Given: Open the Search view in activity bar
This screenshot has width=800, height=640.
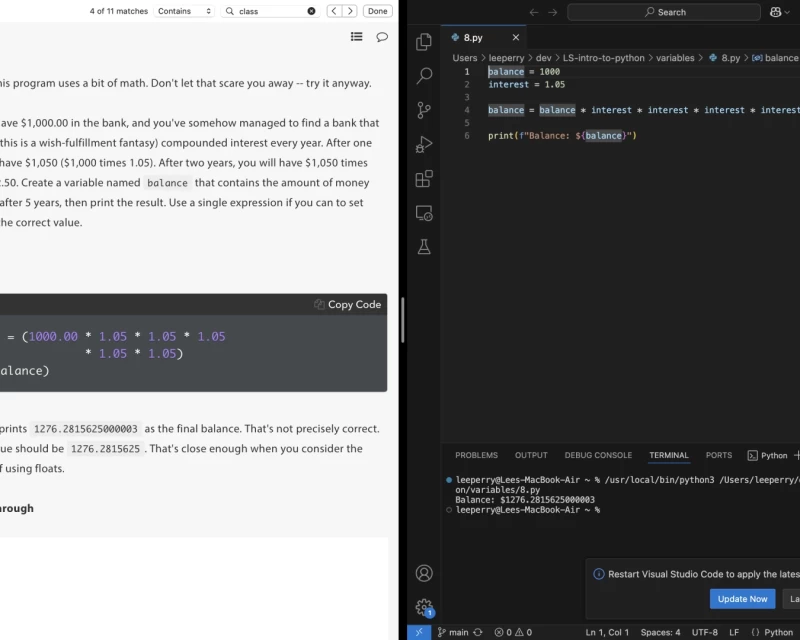Looking at the screenshot, I should pos(424,76).
